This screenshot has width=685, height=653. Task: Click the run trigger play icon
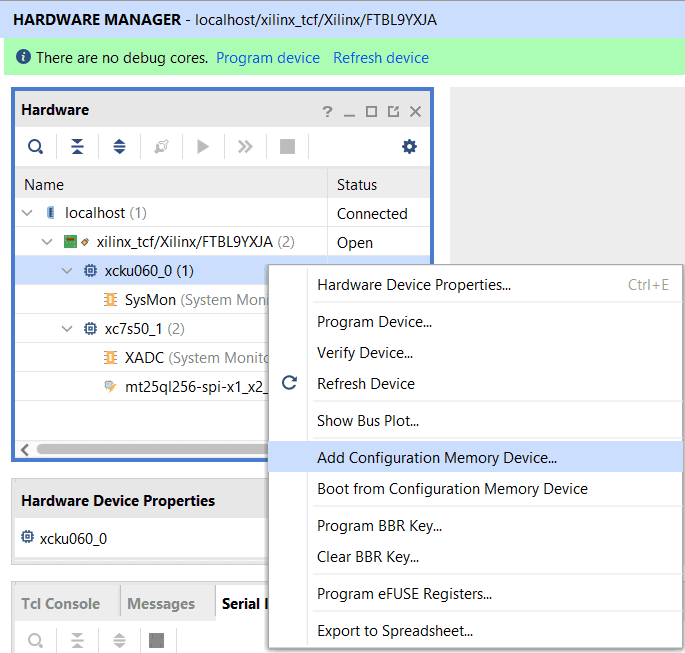203,147
